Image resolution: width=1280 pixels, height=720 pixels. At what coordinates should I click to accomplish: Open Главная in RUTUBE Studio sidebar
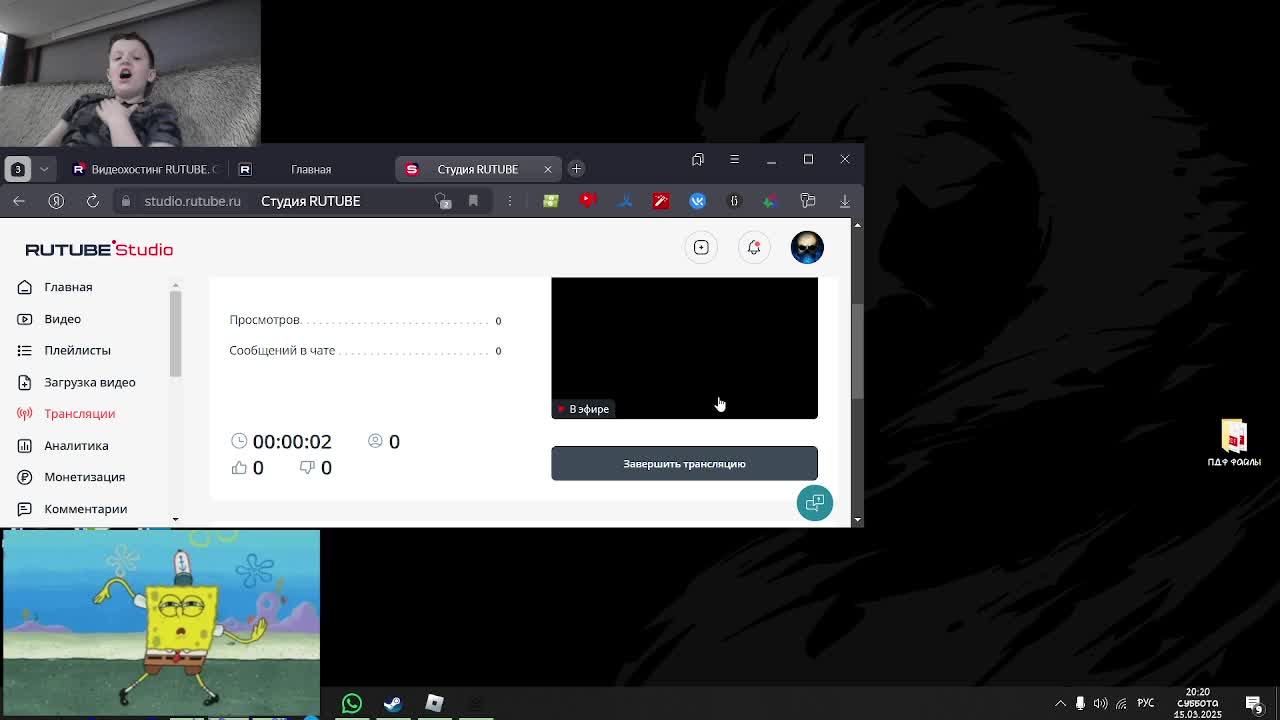click(x=68, y=287)
